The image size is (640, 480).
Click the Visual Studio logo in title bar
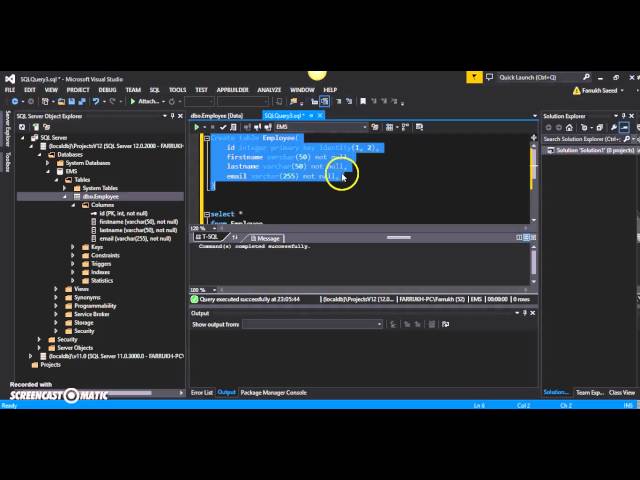[x=10, y=79]
